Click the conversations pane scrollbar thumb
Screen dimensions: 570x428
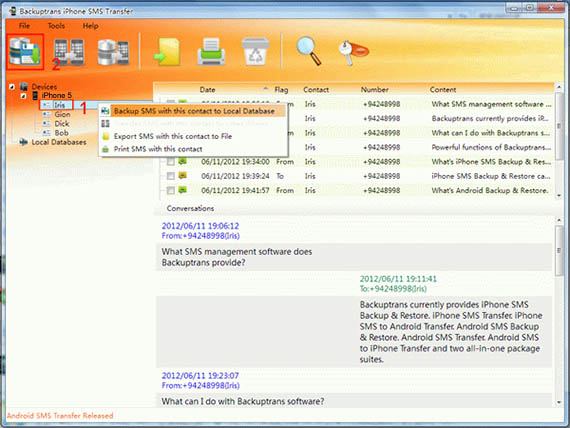pos(559,251)
